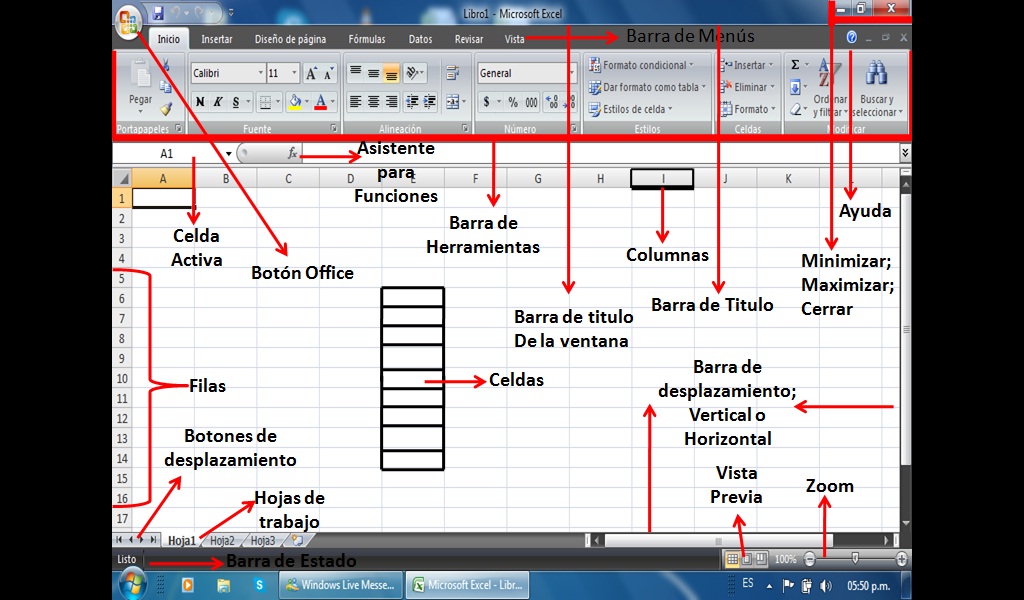Switch to the Hoja2 sheet tab
The height and width of the screenshot is (600, 1024).
[x=224, y=540]
